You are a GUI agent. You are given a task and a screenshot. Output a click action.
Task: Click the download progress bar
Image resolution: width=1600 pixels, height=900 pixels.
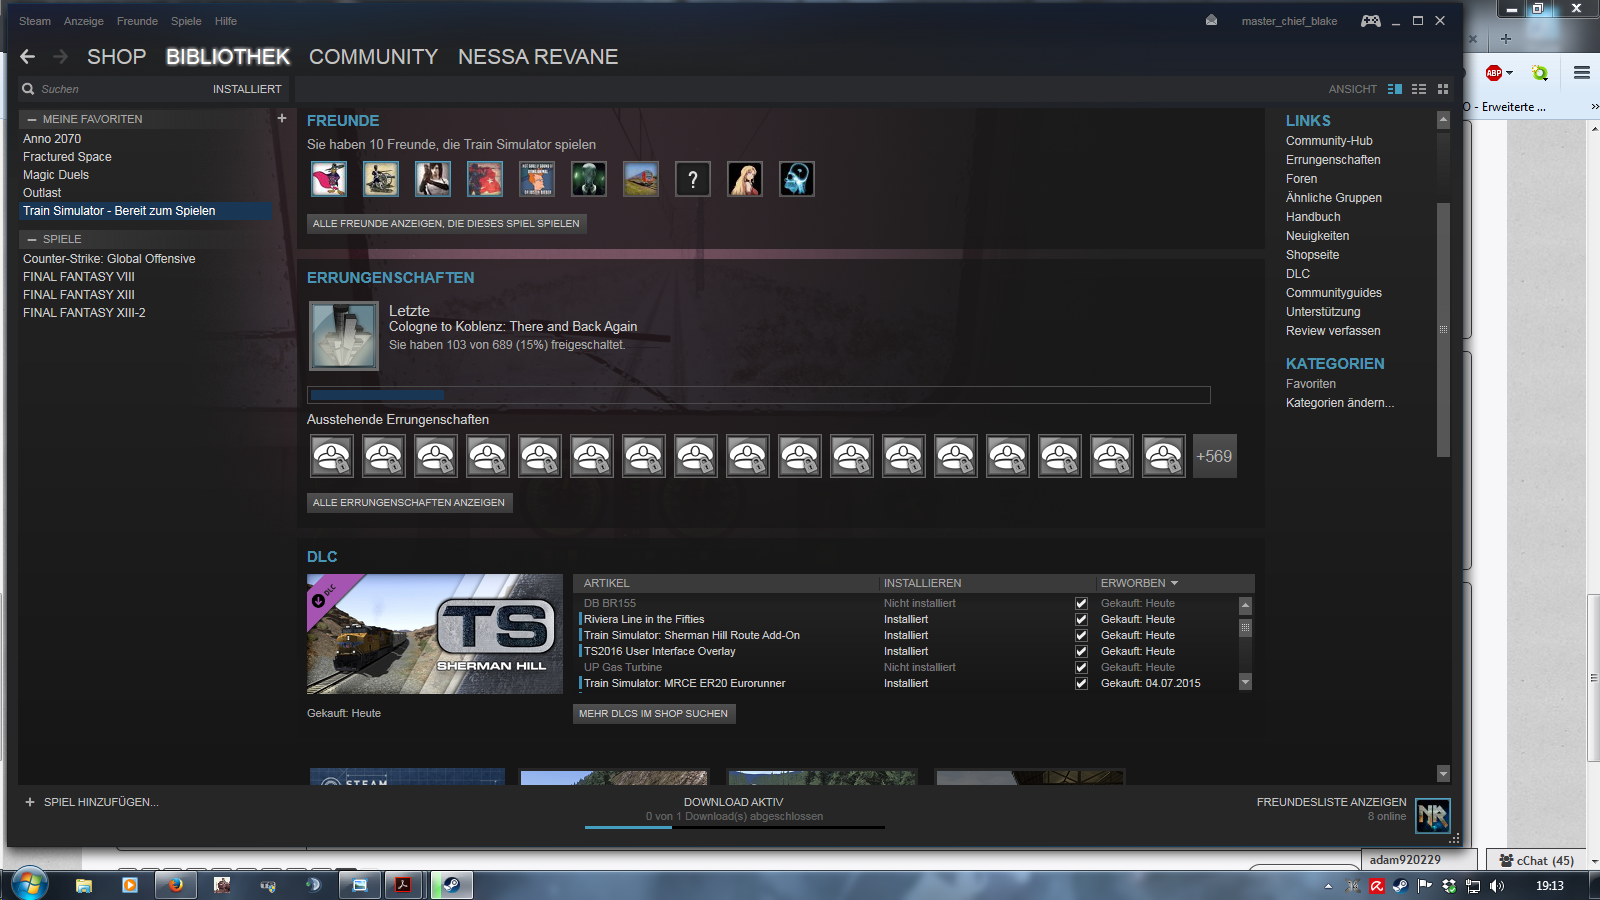[735, 827]
